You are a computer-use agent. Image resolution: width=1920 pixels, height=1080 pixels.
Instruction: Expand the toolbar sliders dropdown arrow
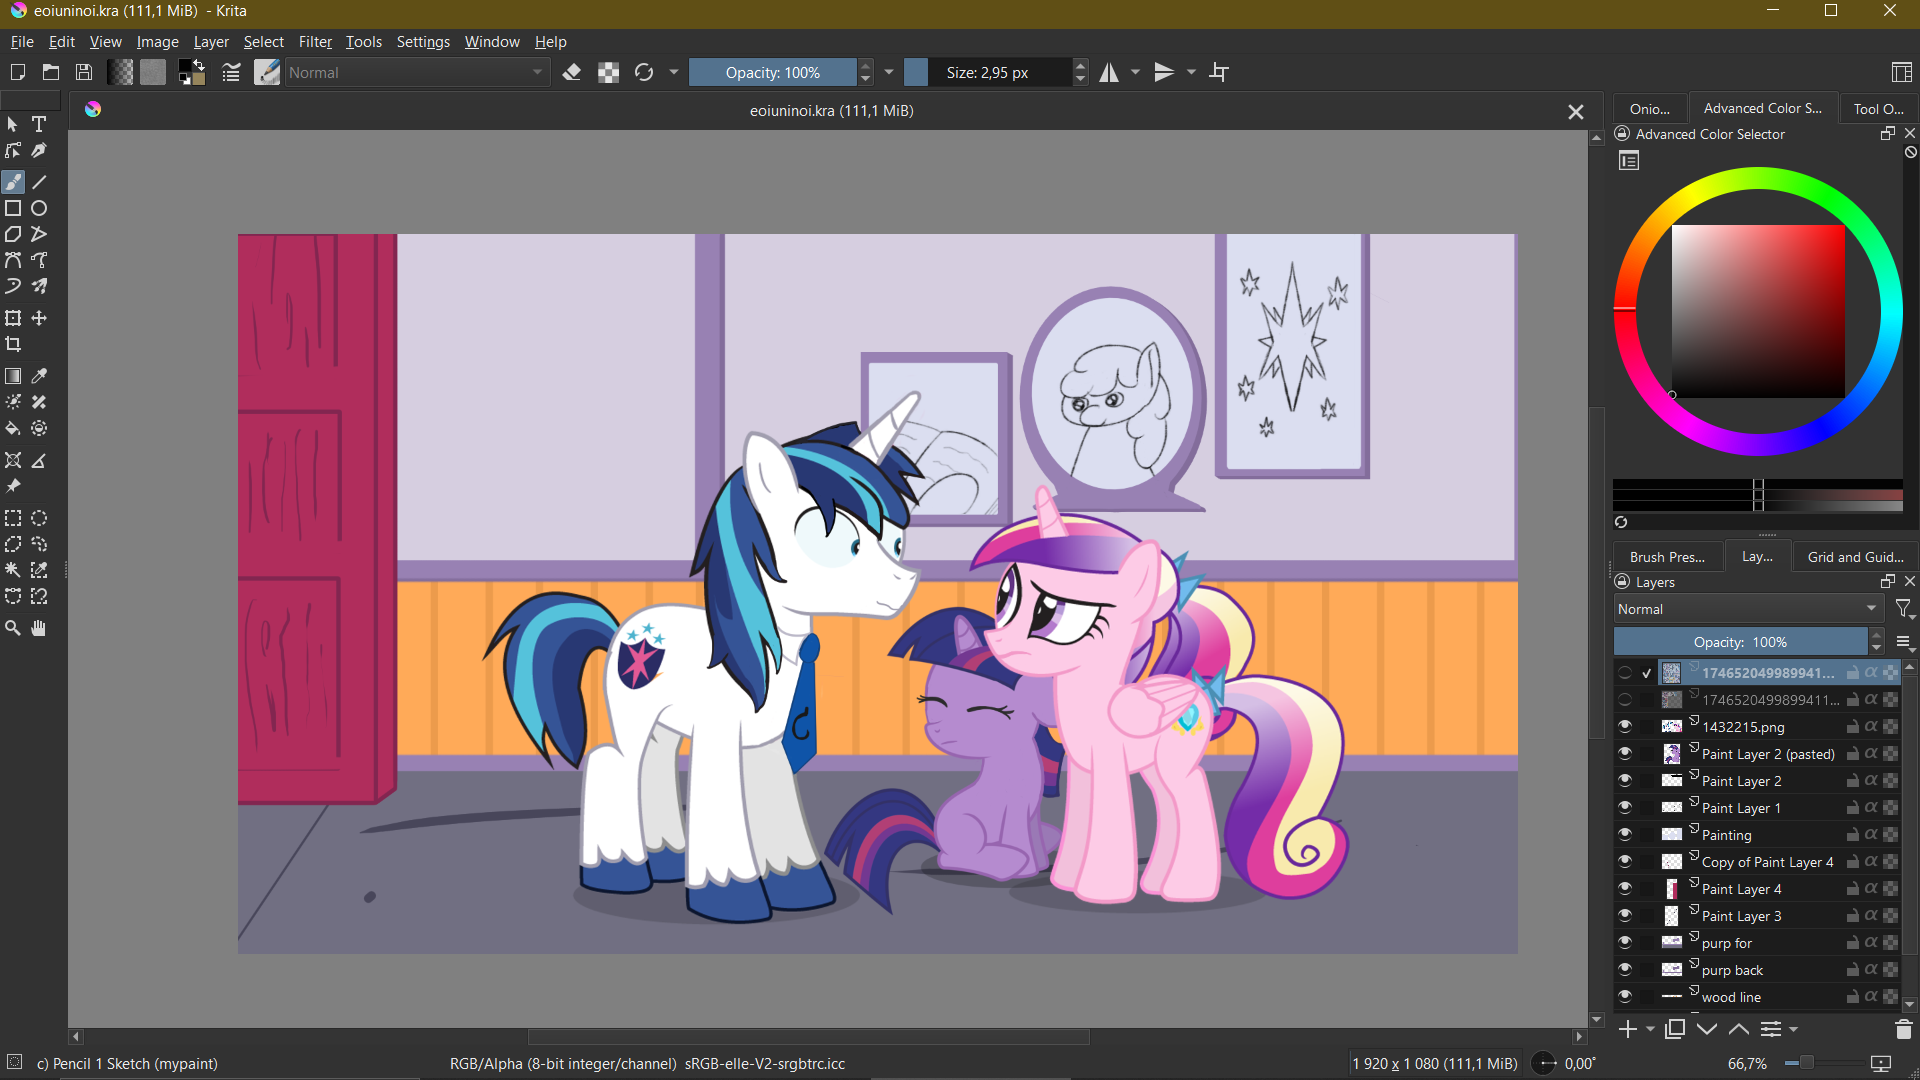click(x=889, y=72)
